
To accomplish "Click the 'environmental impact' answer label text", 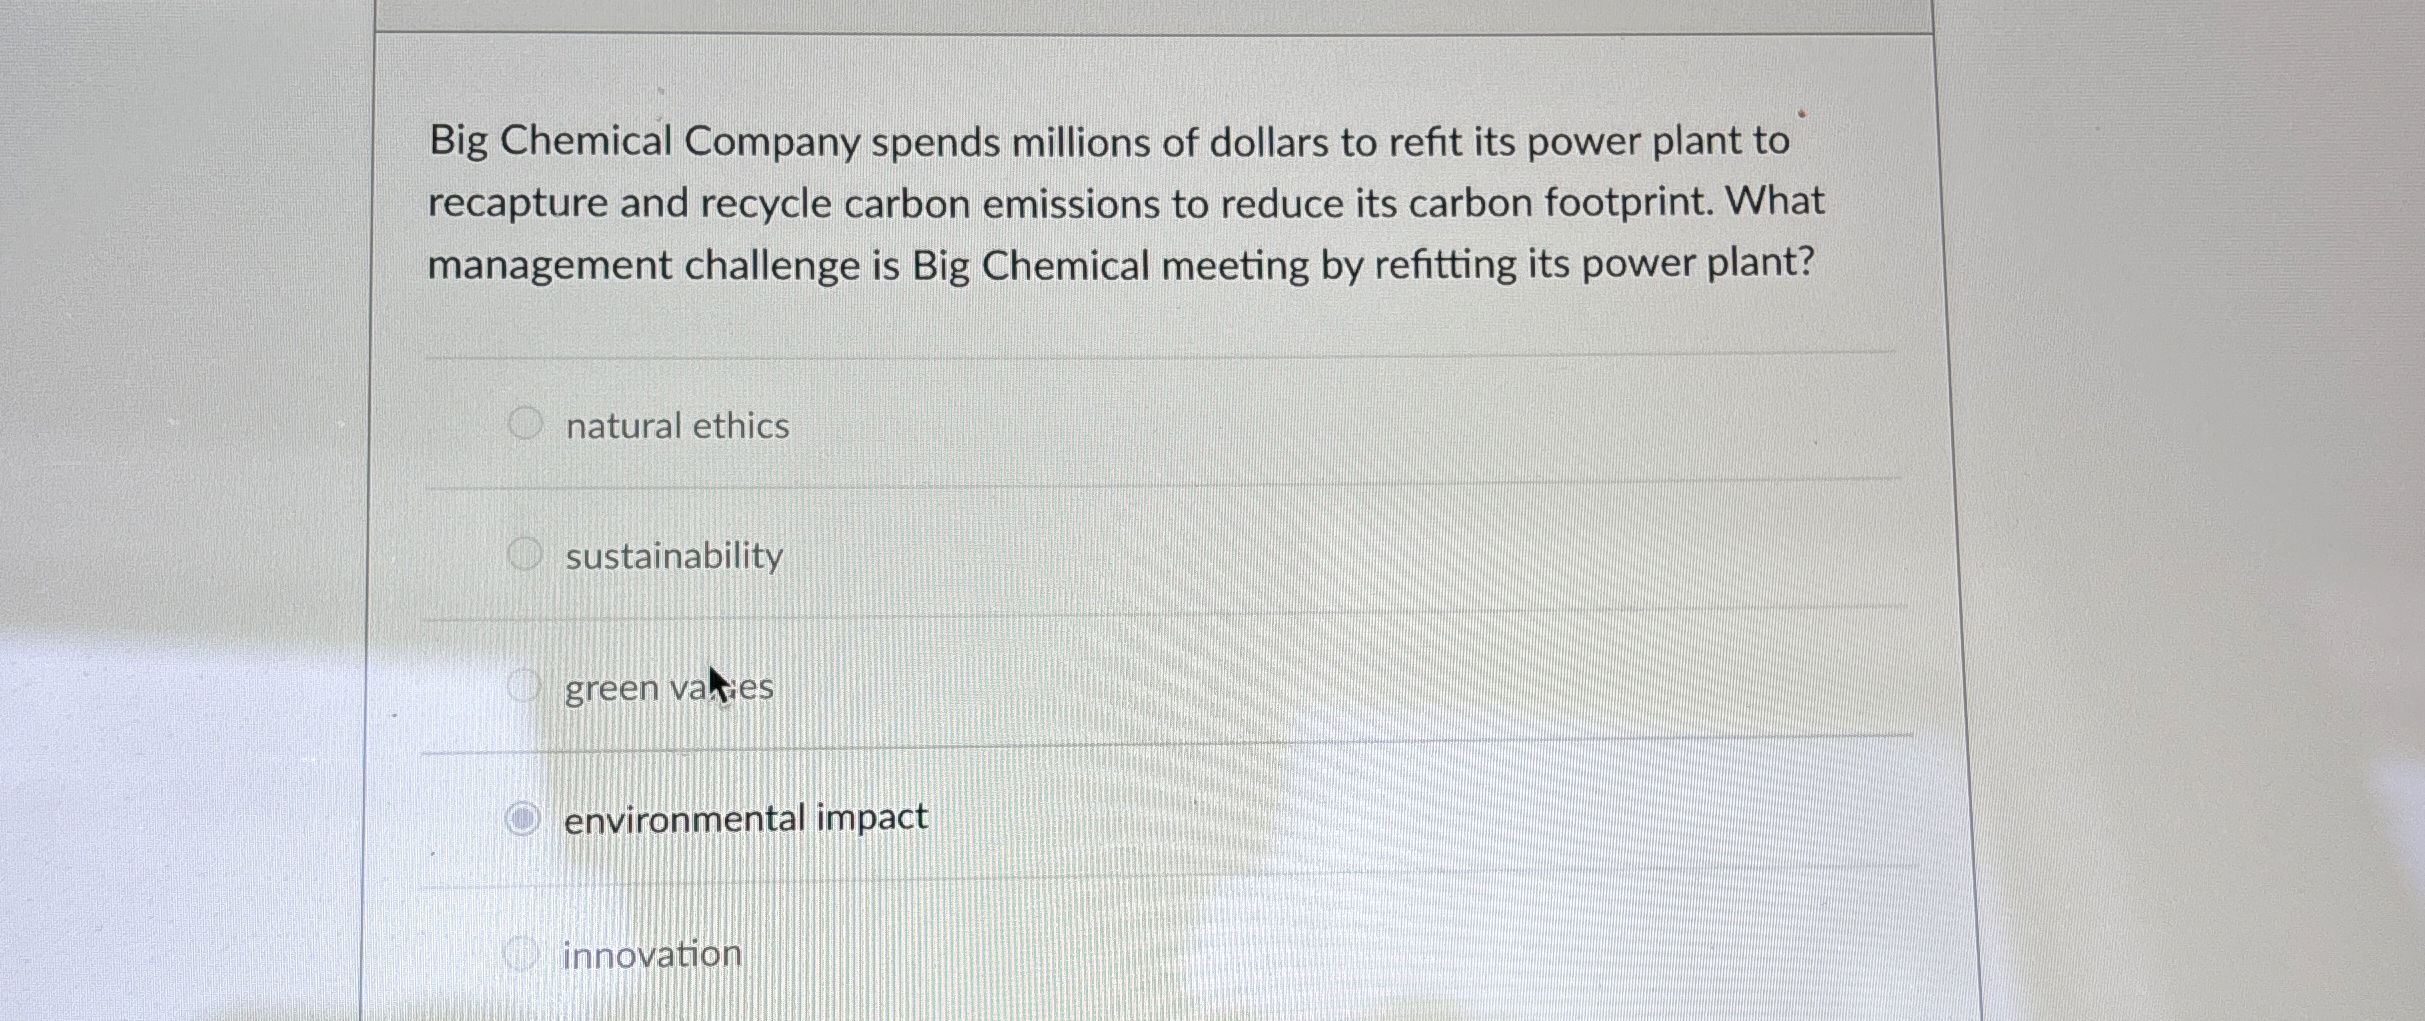I will pos(745,819).
